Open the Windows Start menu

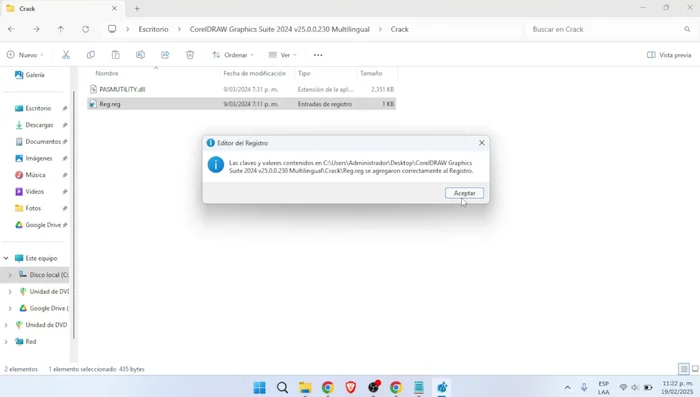(x=259, y=387)
